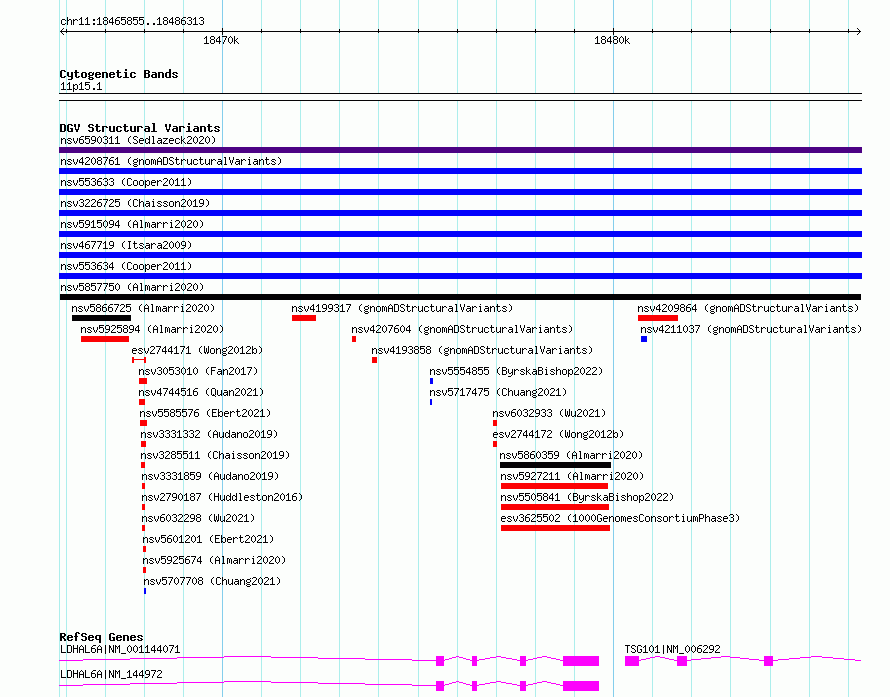Select nsv467719 (Itsara2009) label
The width and height of the screenshot is (890, 697).
point(126,245)
